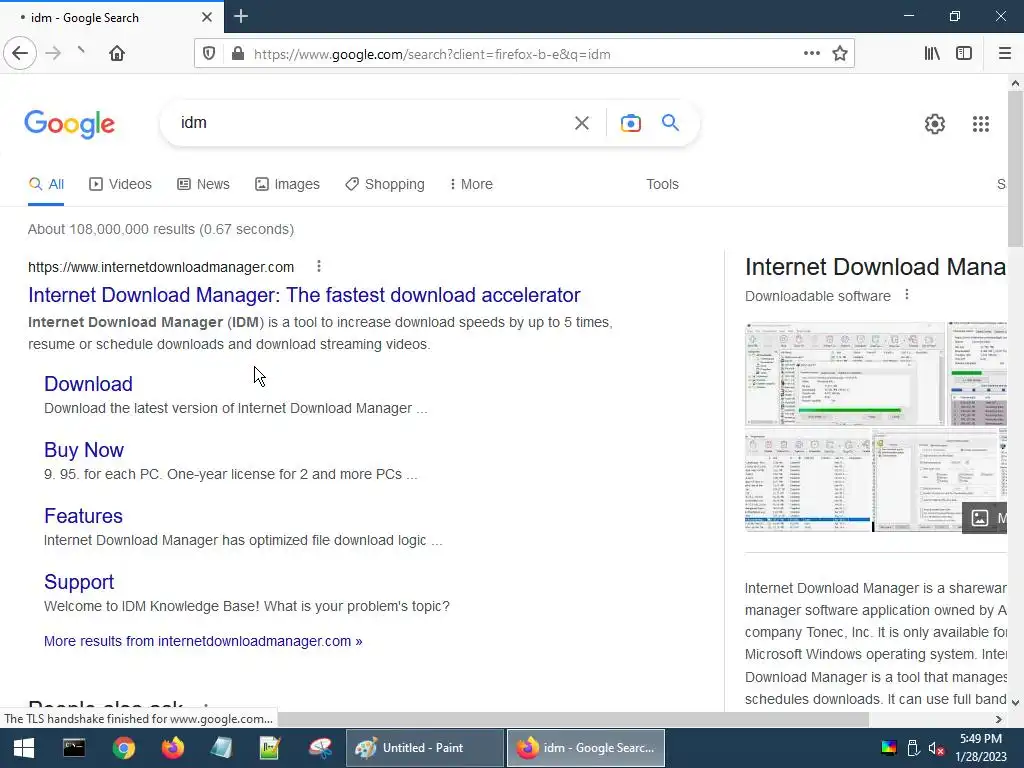
Task: Switch to Images results
Action: point(287,184)
